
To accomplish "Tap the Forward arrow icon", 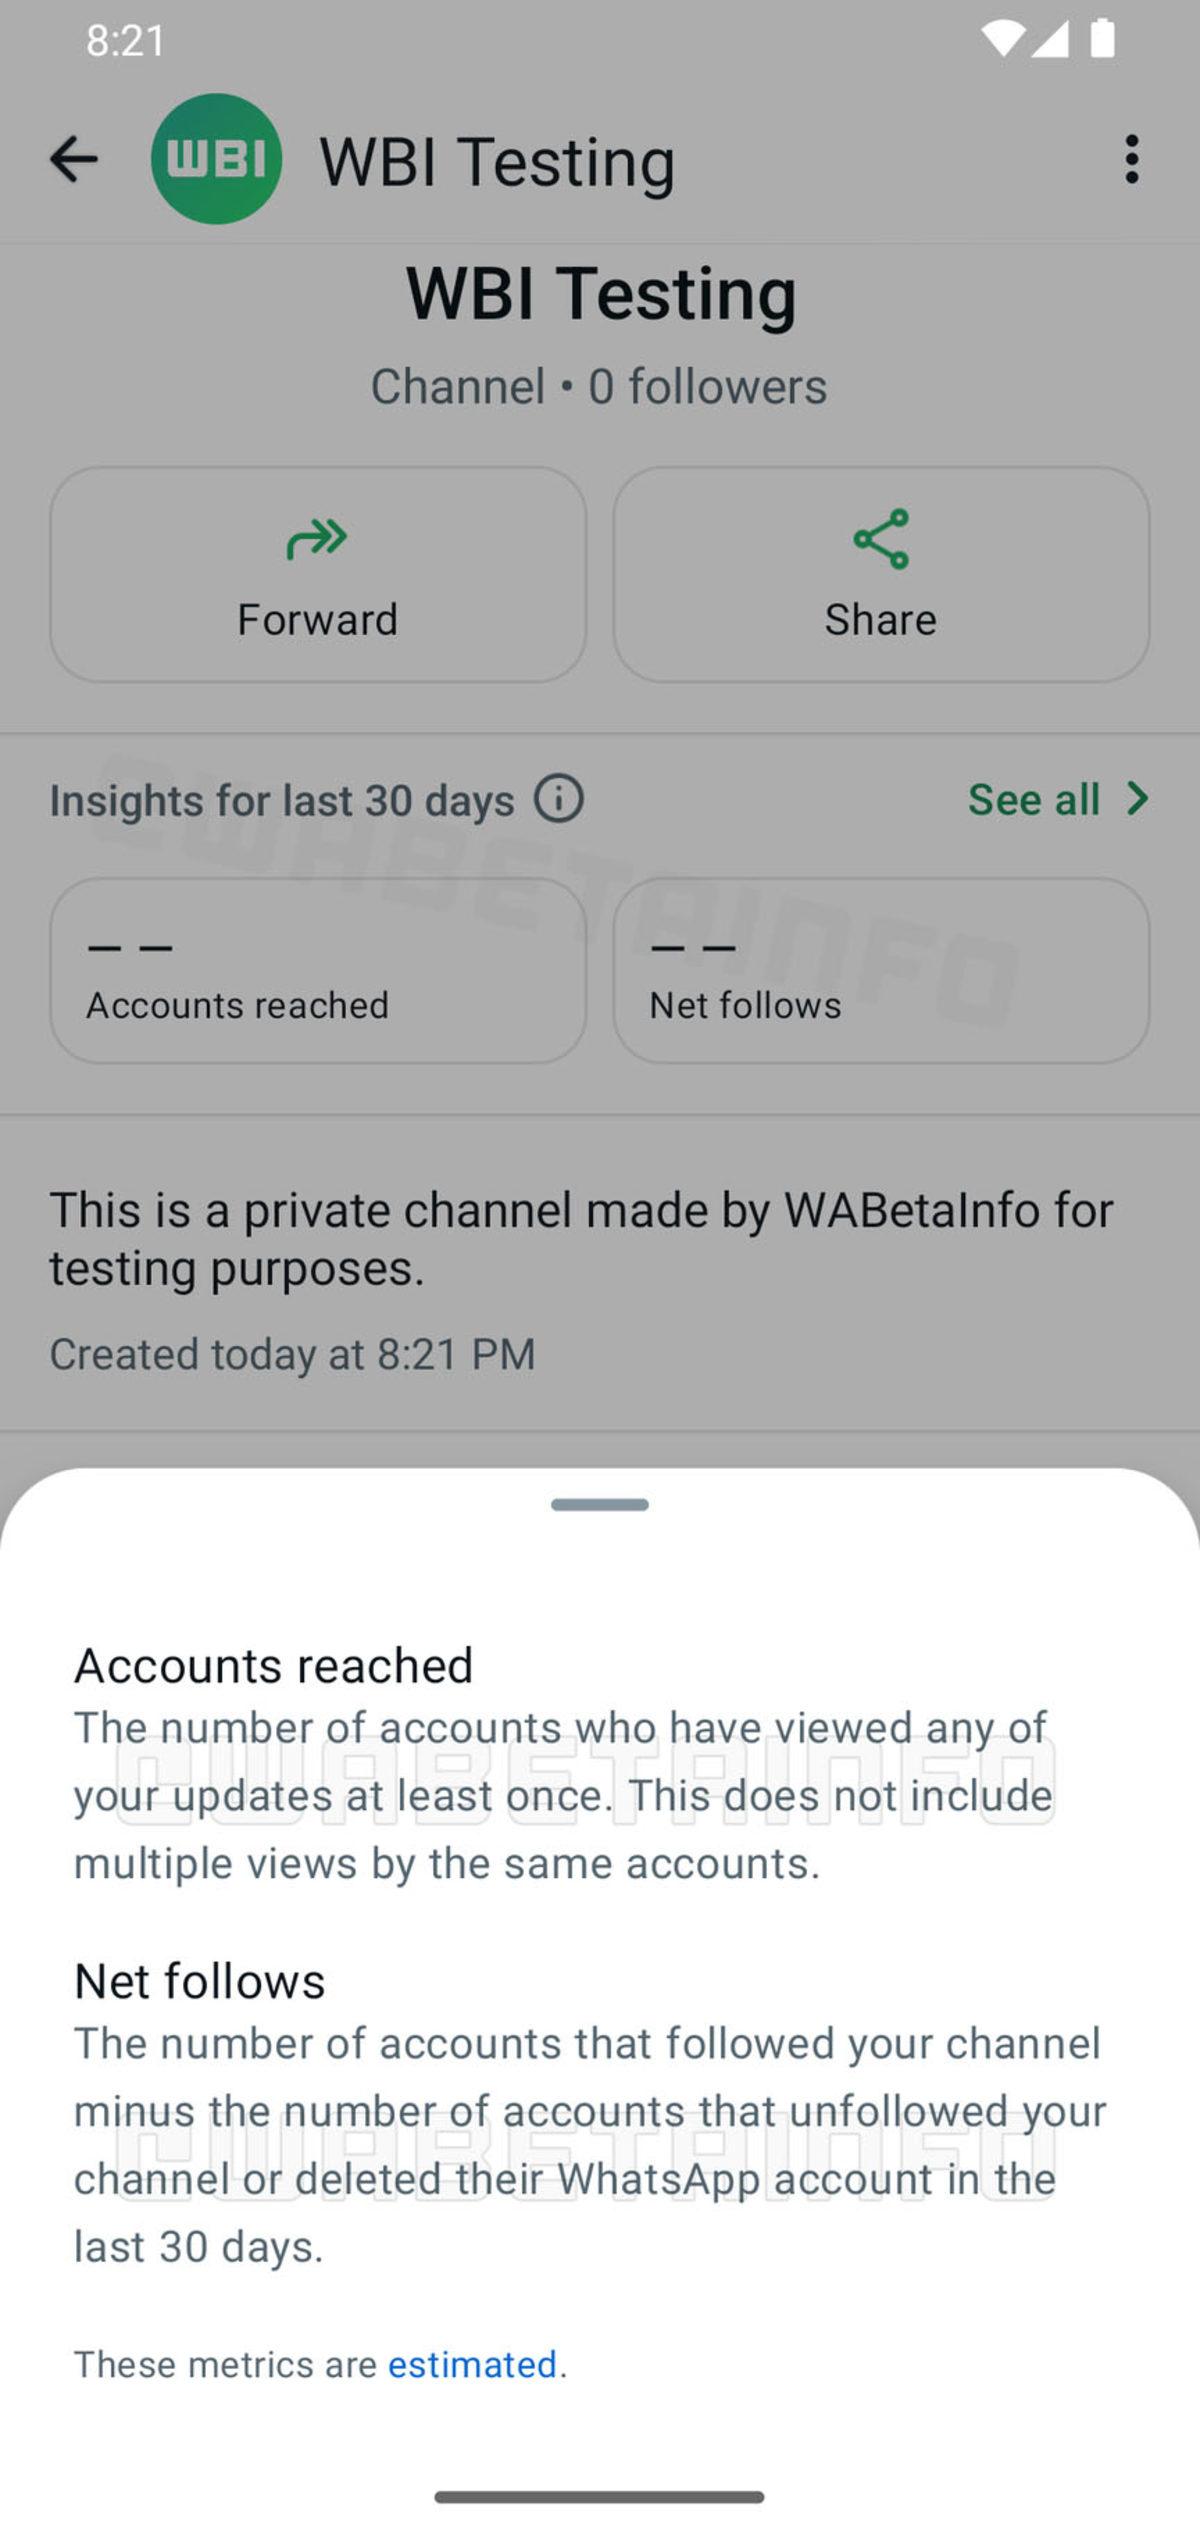I will pos(316,540).
